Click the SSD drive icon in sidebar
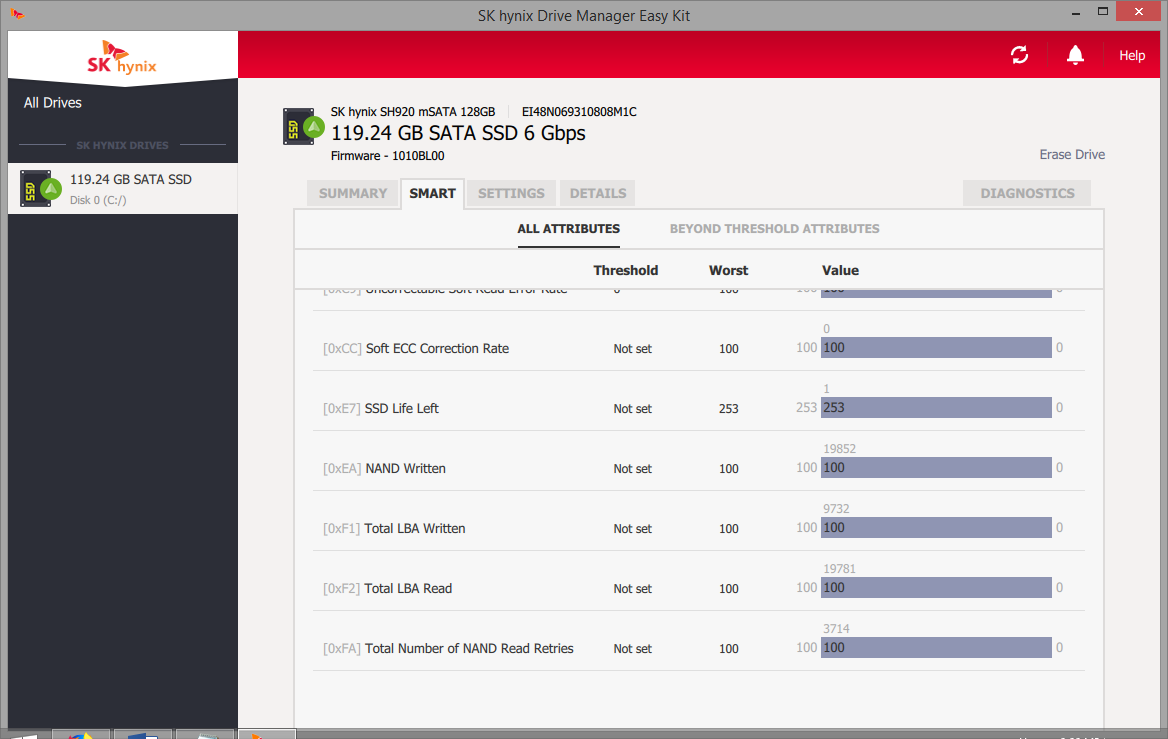 [40, 189]
